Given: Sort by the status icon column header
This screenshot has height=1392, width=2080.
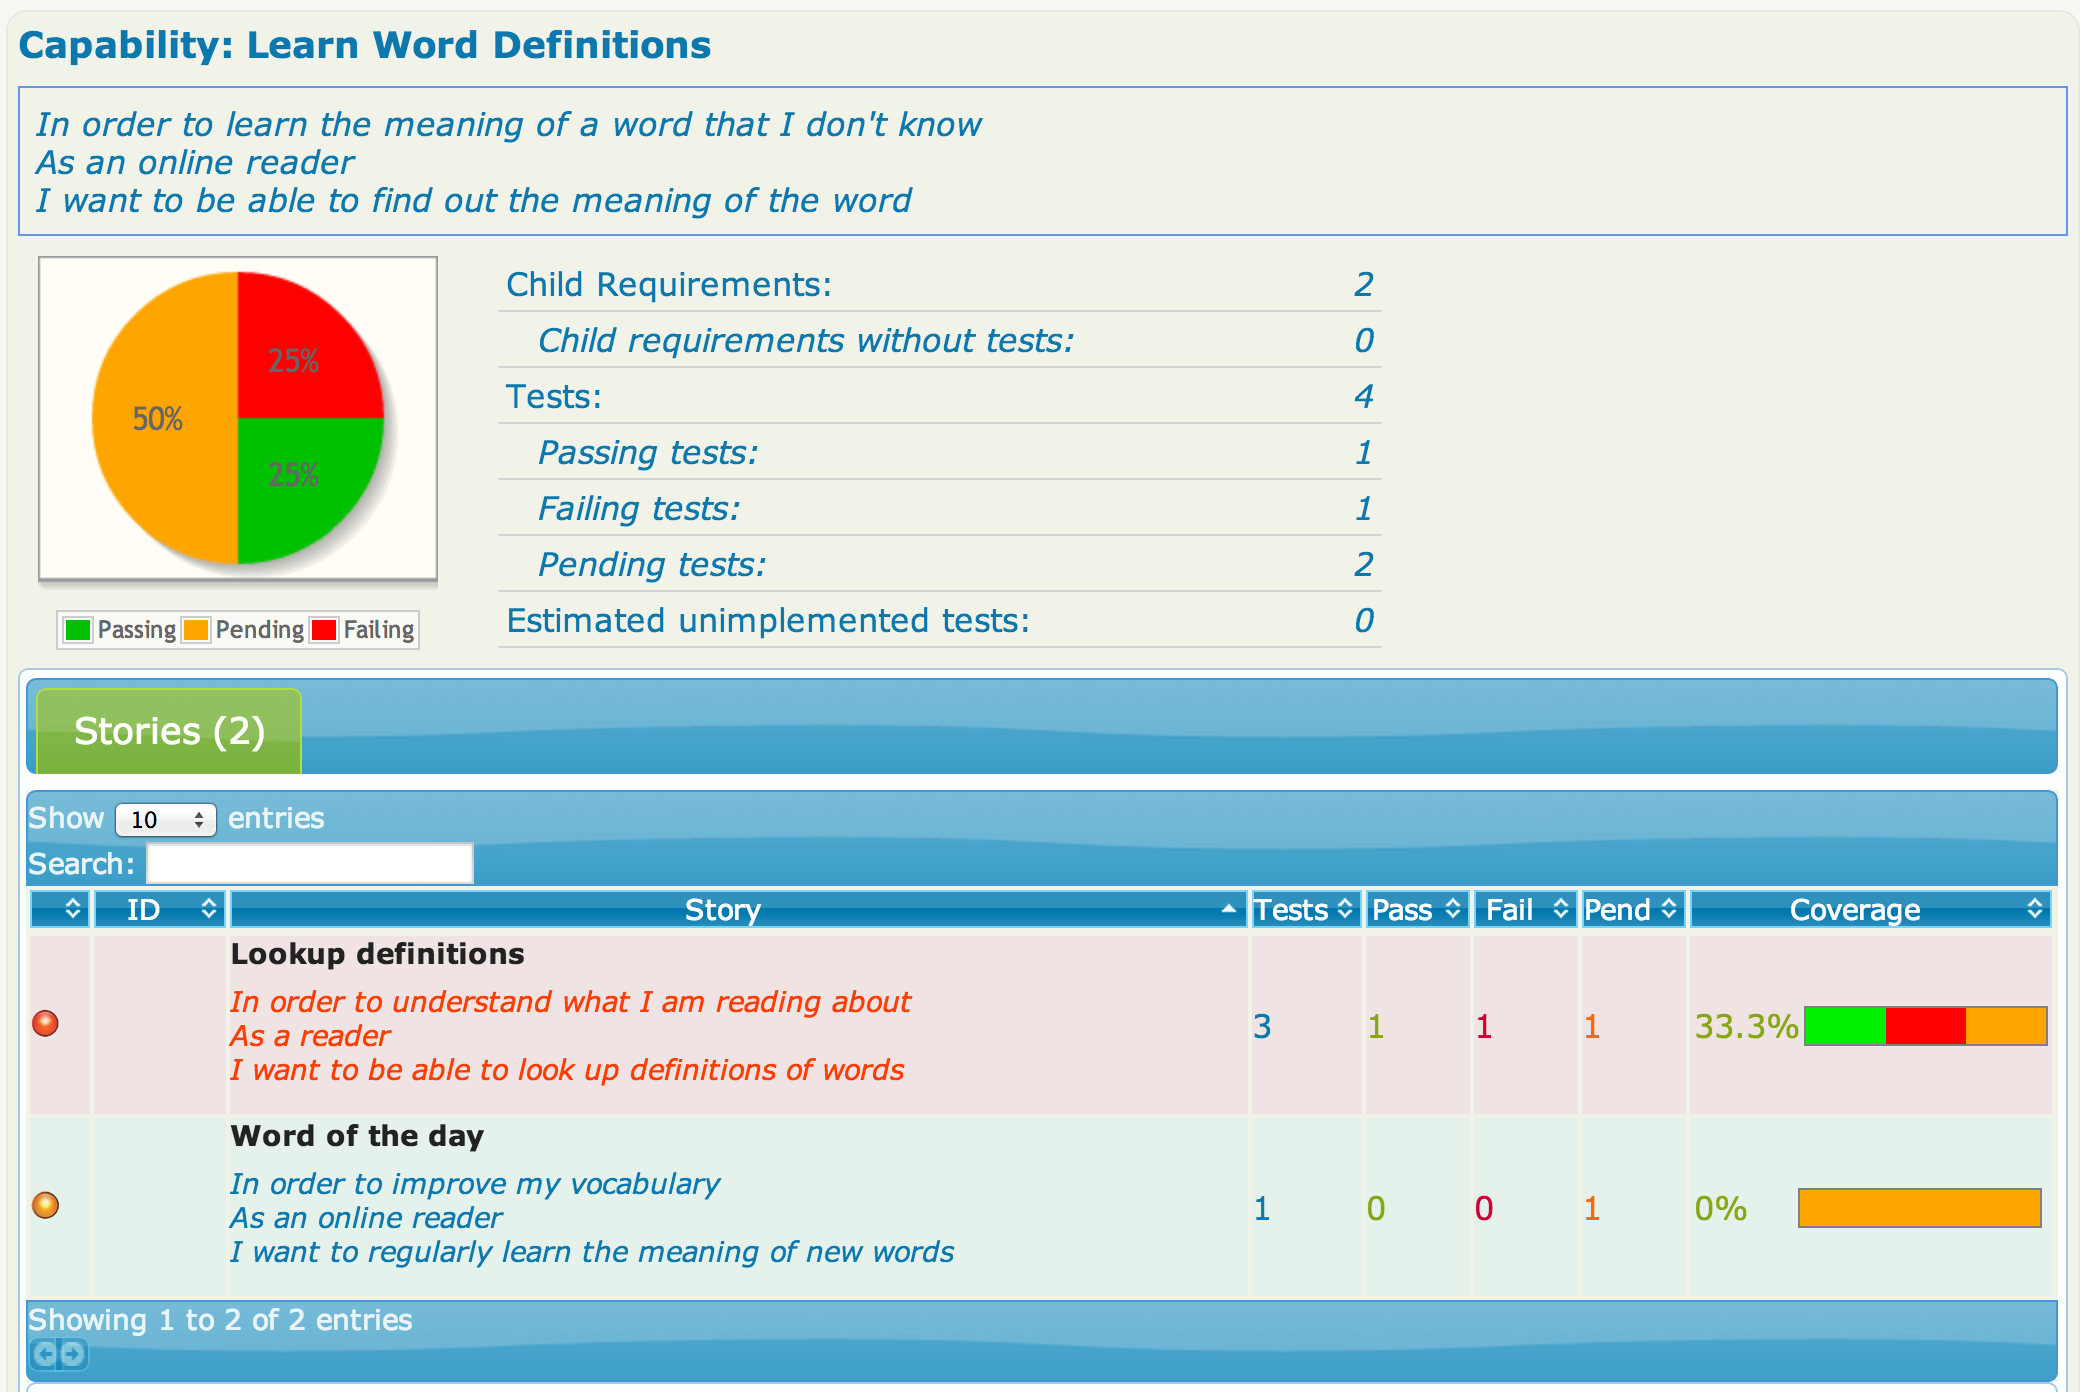Looking at the screenshot, I should 60,909.
